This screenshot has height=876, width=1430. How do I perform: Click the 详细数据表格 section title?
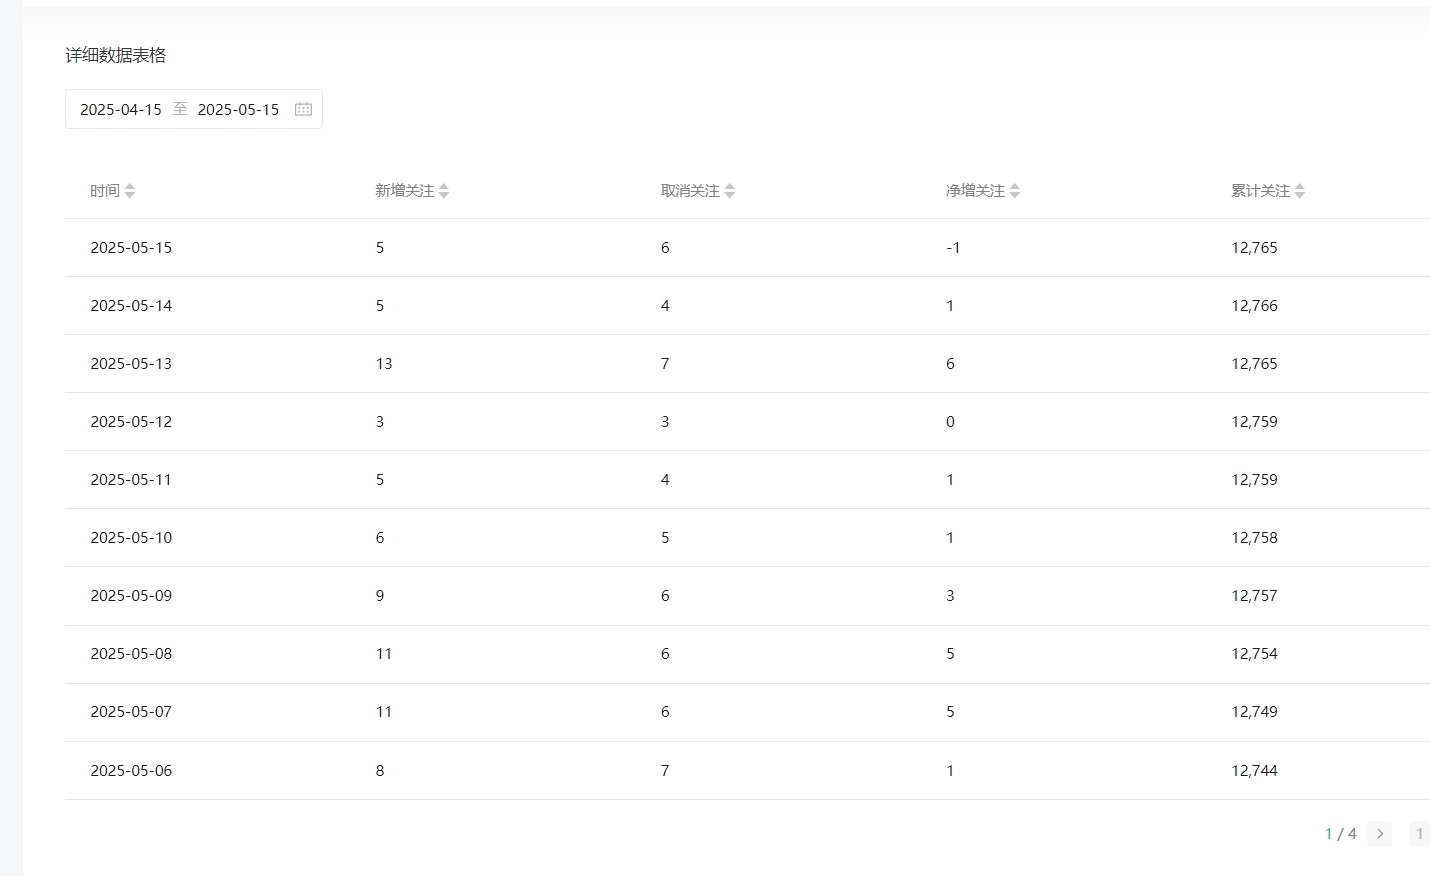[x=116, y=55]
